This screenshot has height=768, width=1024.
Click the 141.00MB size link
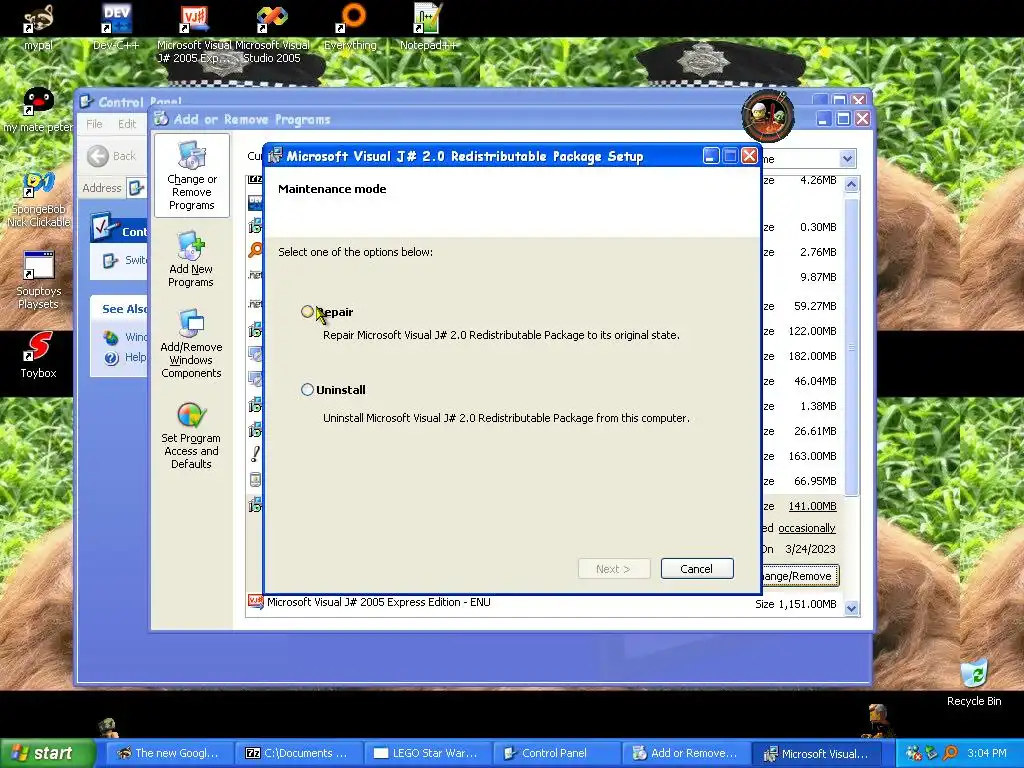812,506
